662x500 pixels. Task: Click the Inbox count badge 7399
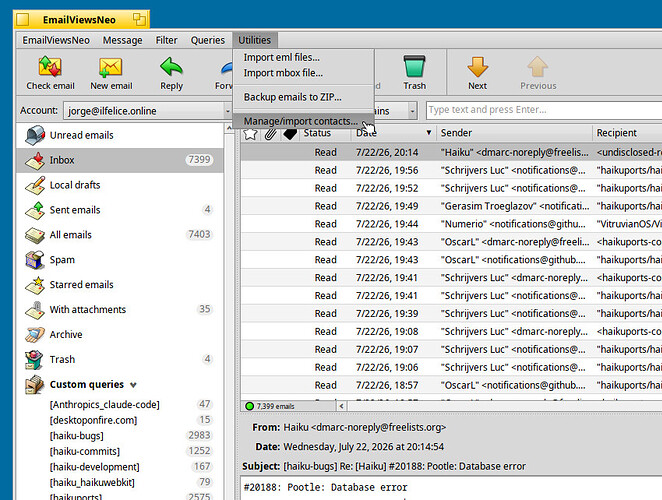pyautogui.click(x=199, y=160)
